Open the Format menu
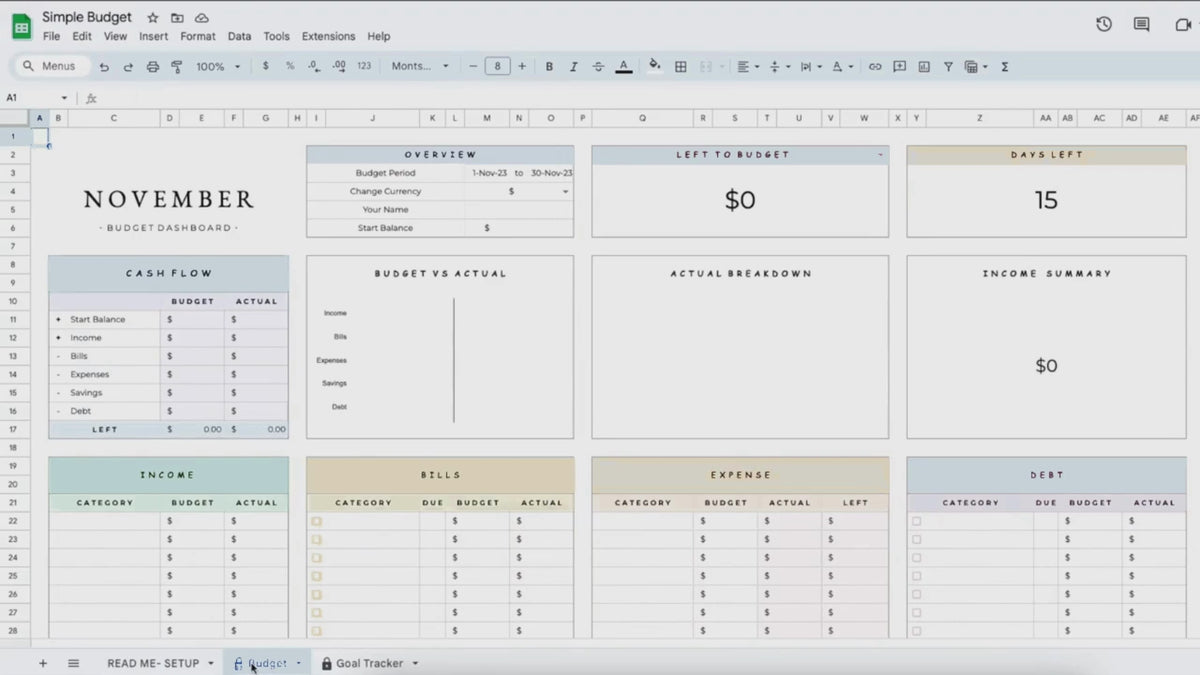The image size is (1200, 675). pyautogui.click(x=198, y=36)
